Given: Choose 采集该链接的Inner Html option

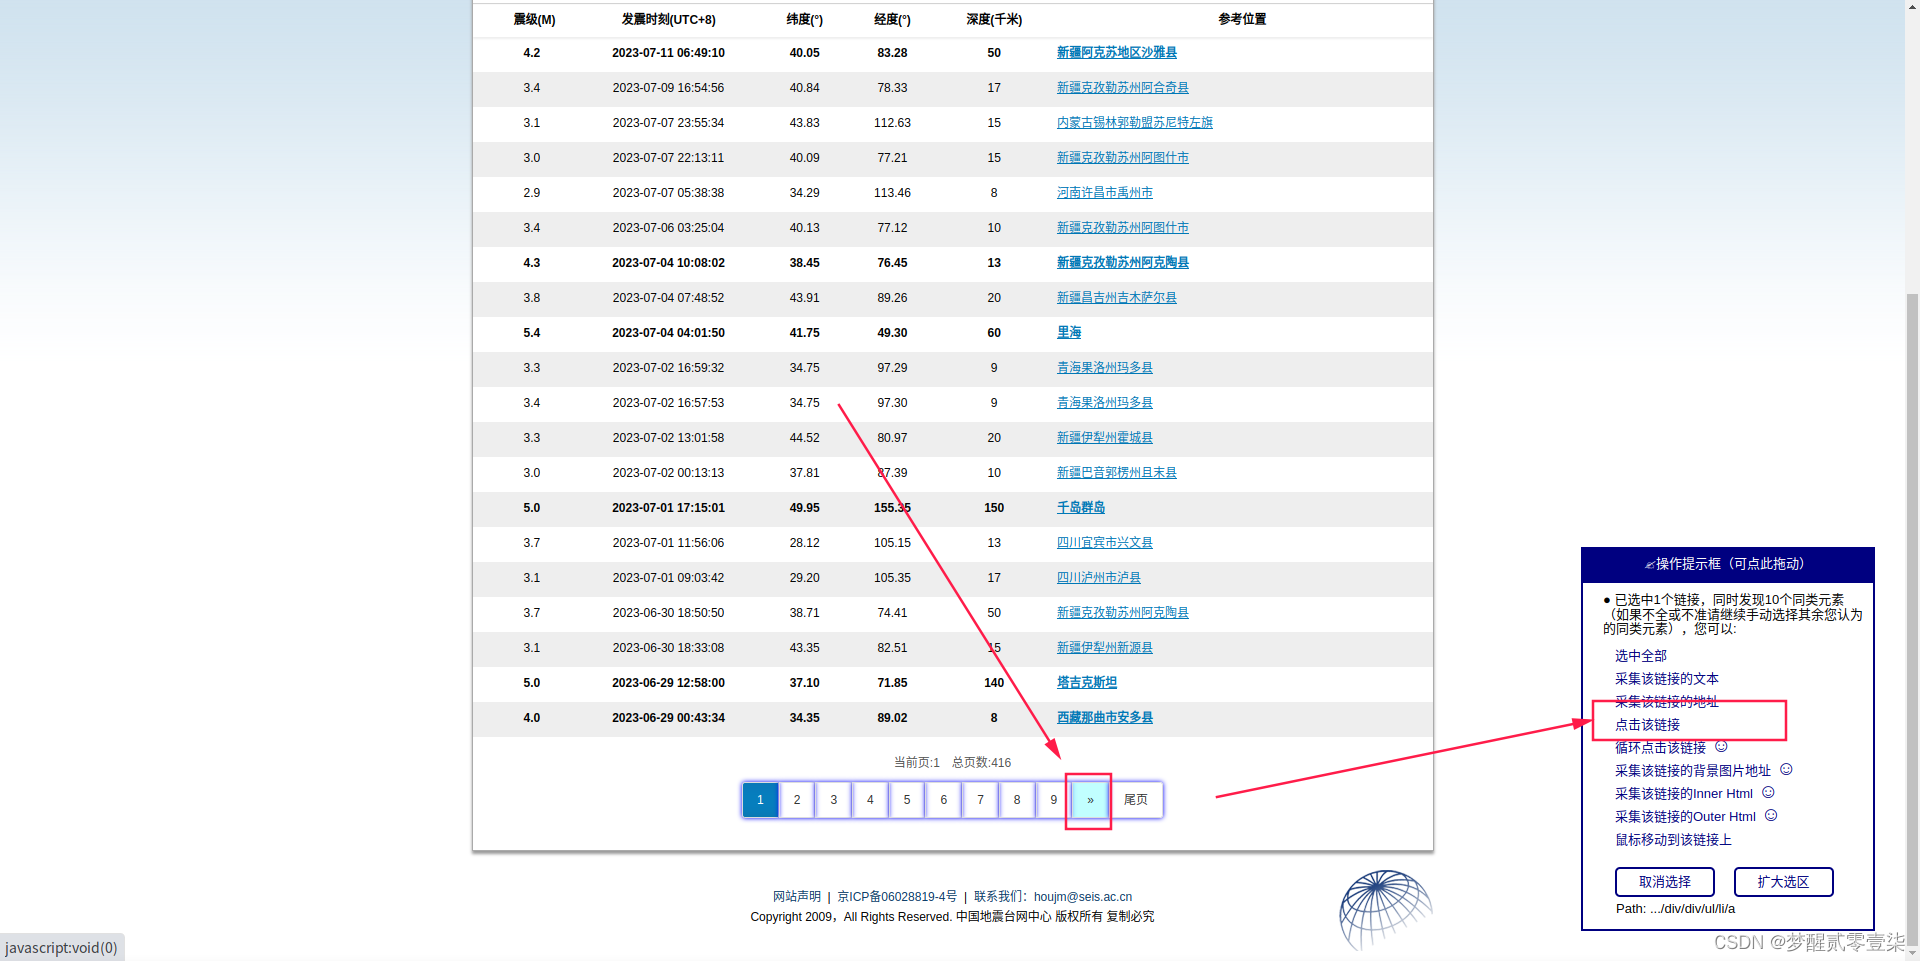Looking at the screenshot, I should (1683, 794).
